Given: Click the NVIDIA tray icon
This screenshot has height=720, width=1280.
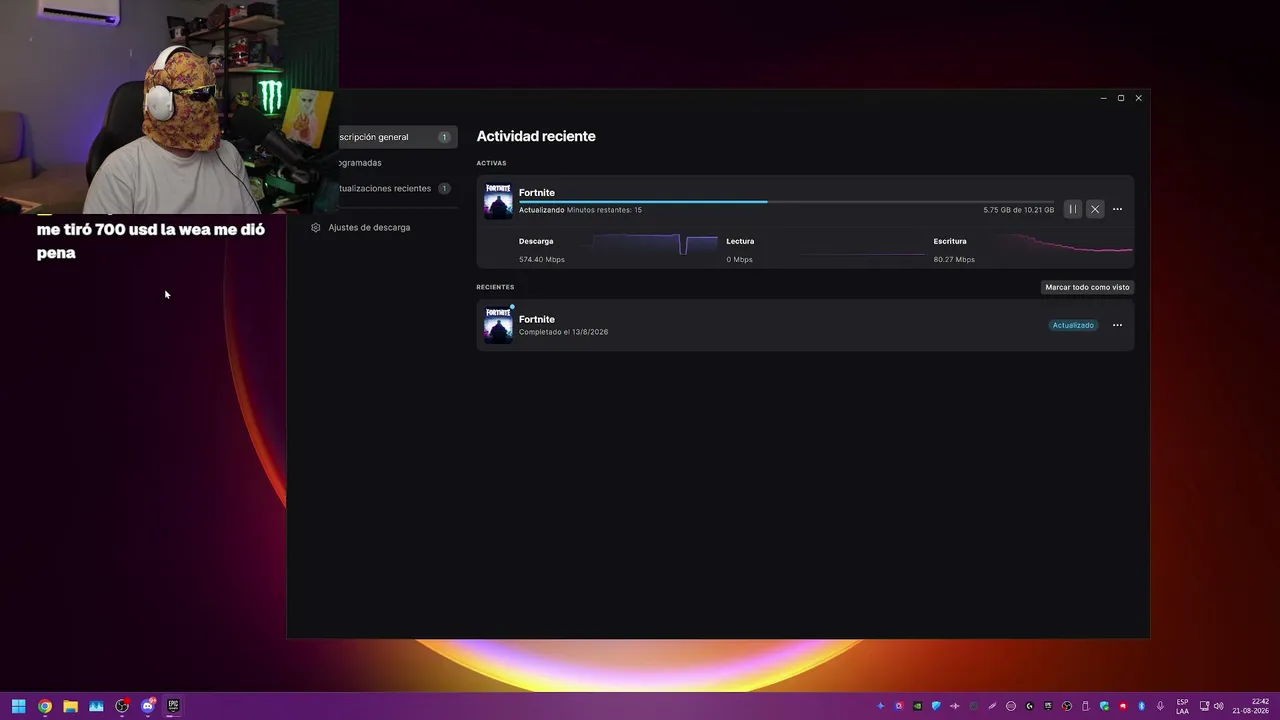Looking at the screenshot, I should (917, 706).
